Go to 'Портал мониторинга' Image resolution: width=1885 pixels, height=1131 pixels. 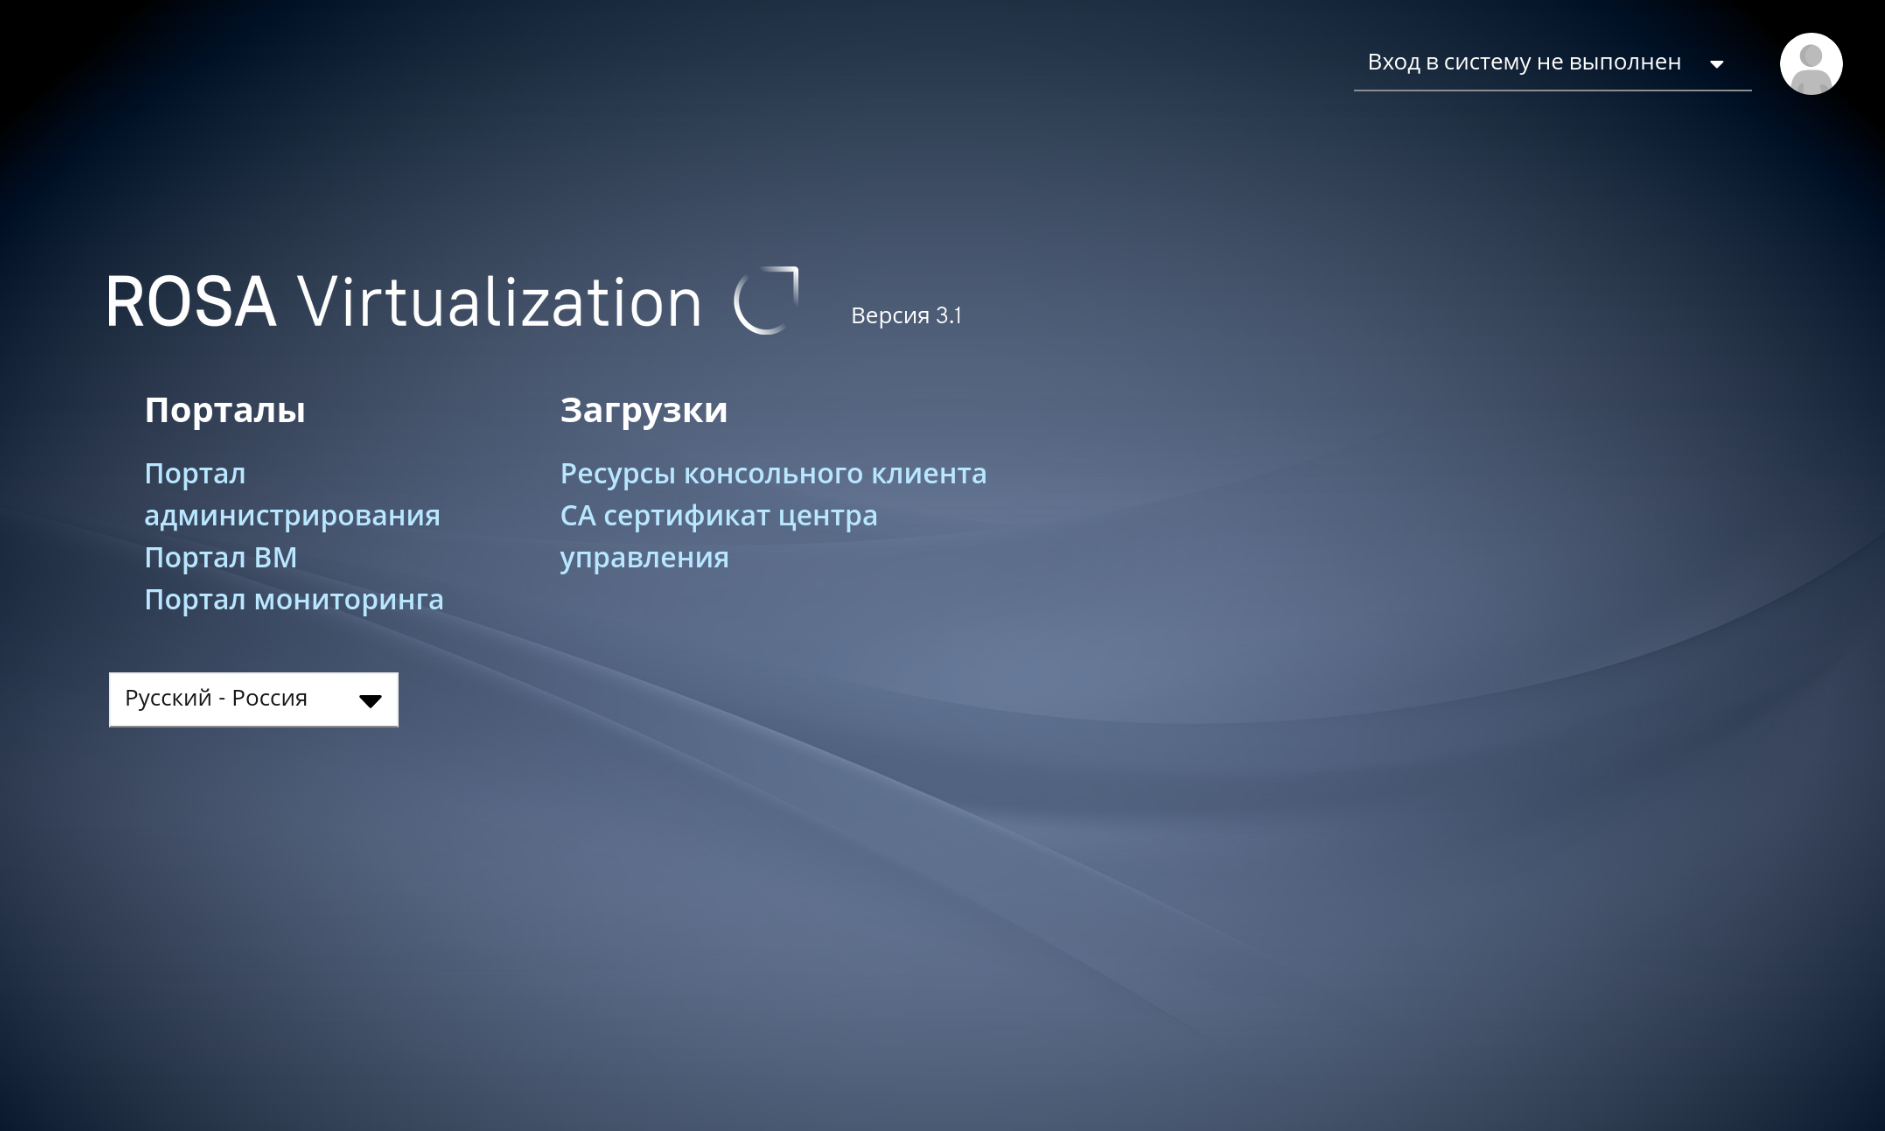[x=294, y=599]
